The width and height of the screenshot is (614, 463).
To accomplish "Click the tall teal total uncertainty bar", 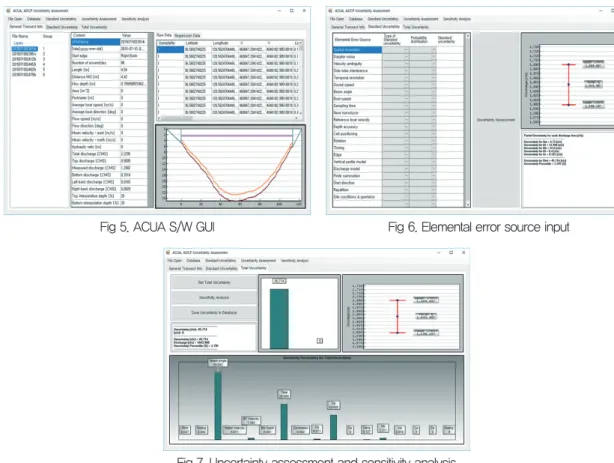I will tap(279, 318).
